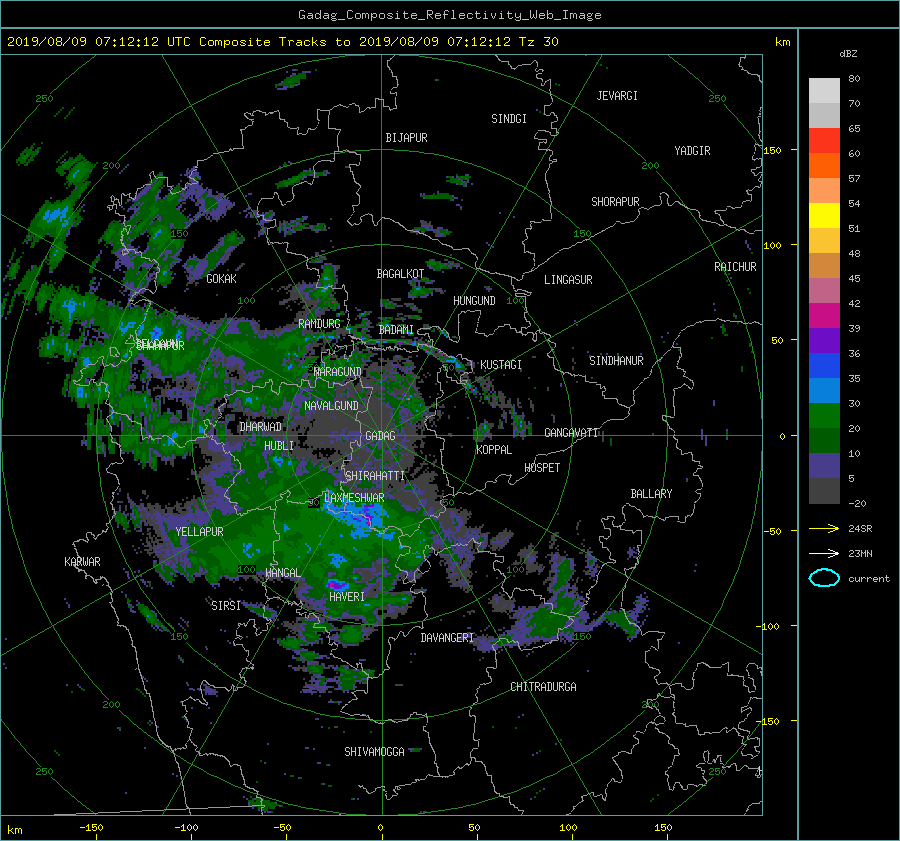Click the HUNGUND city label
Image resolution: width=900 pixels, height=841 pixels.
[x=474, y=301]
